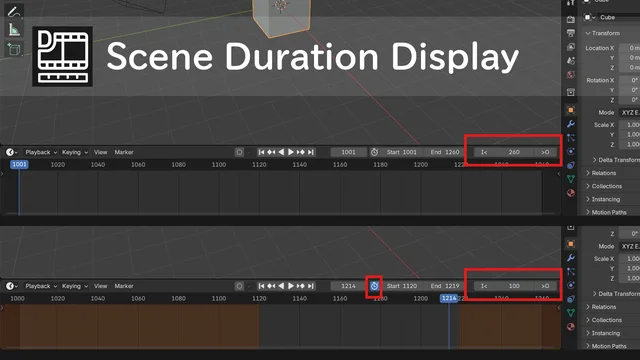Screen dimensions: 640x360
Task: Jump to previous keyframe in frame 1001 timeline
Action: (271, 152)
